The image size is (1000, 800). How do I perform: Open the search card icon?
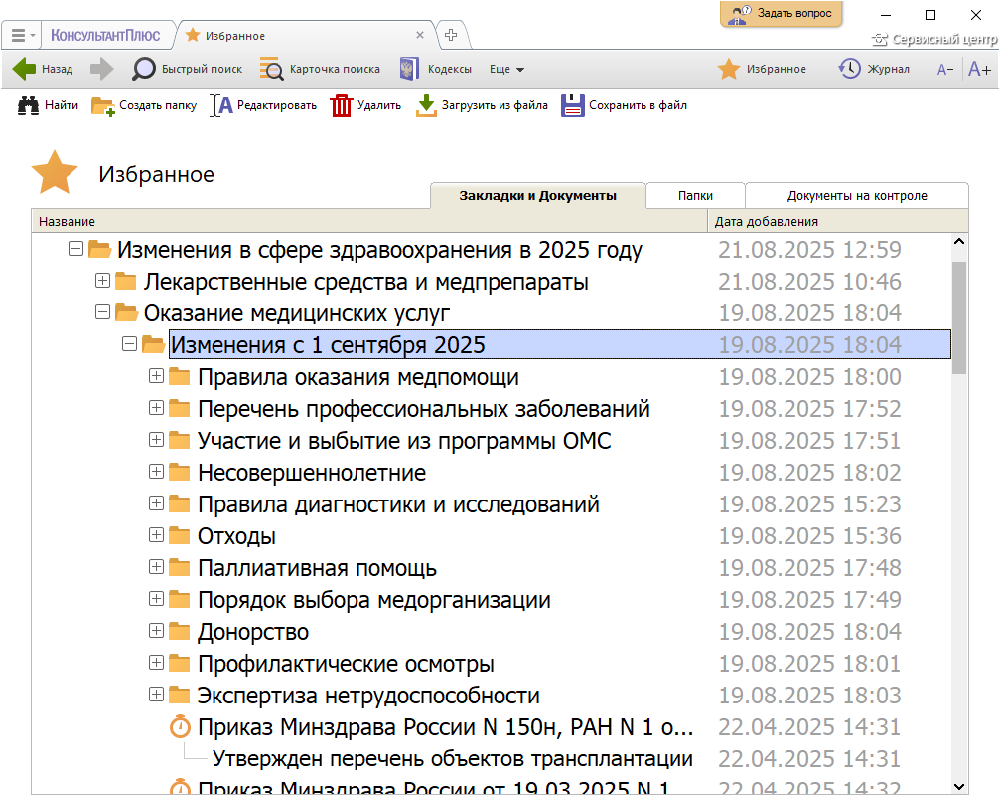(x=271, y=69)
